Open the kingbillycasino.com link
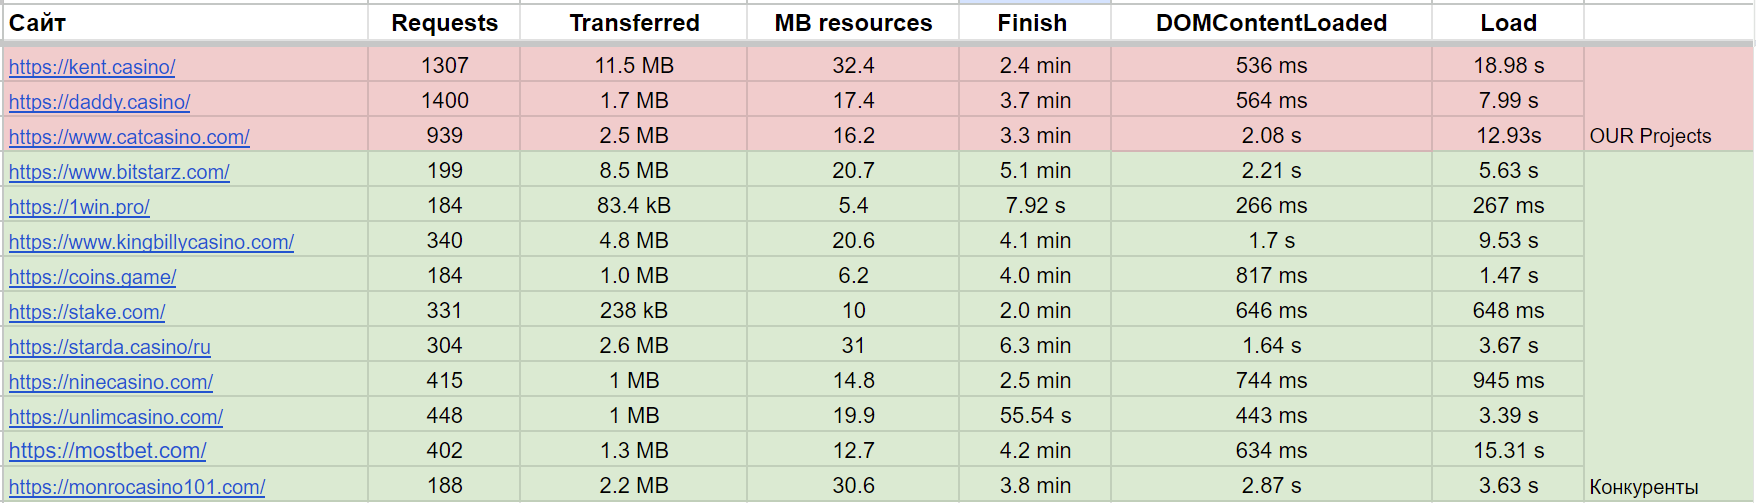Image resolution: width=1756 pixels, height=503 pixels. 151,242
